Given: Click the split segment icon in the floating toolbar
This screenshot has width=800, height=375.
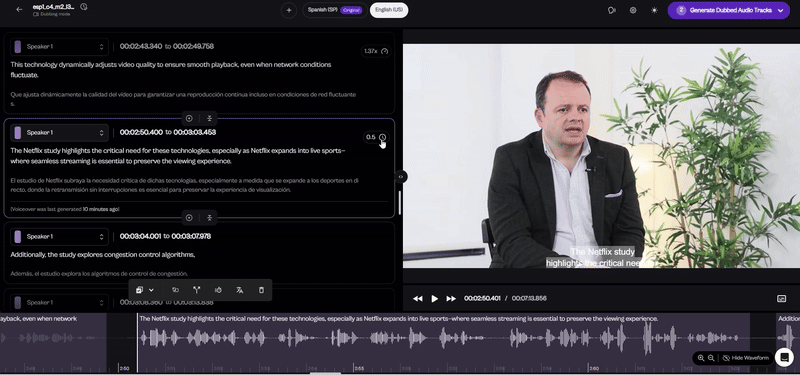Looking at the screenshot, I should tap(196, 290).
